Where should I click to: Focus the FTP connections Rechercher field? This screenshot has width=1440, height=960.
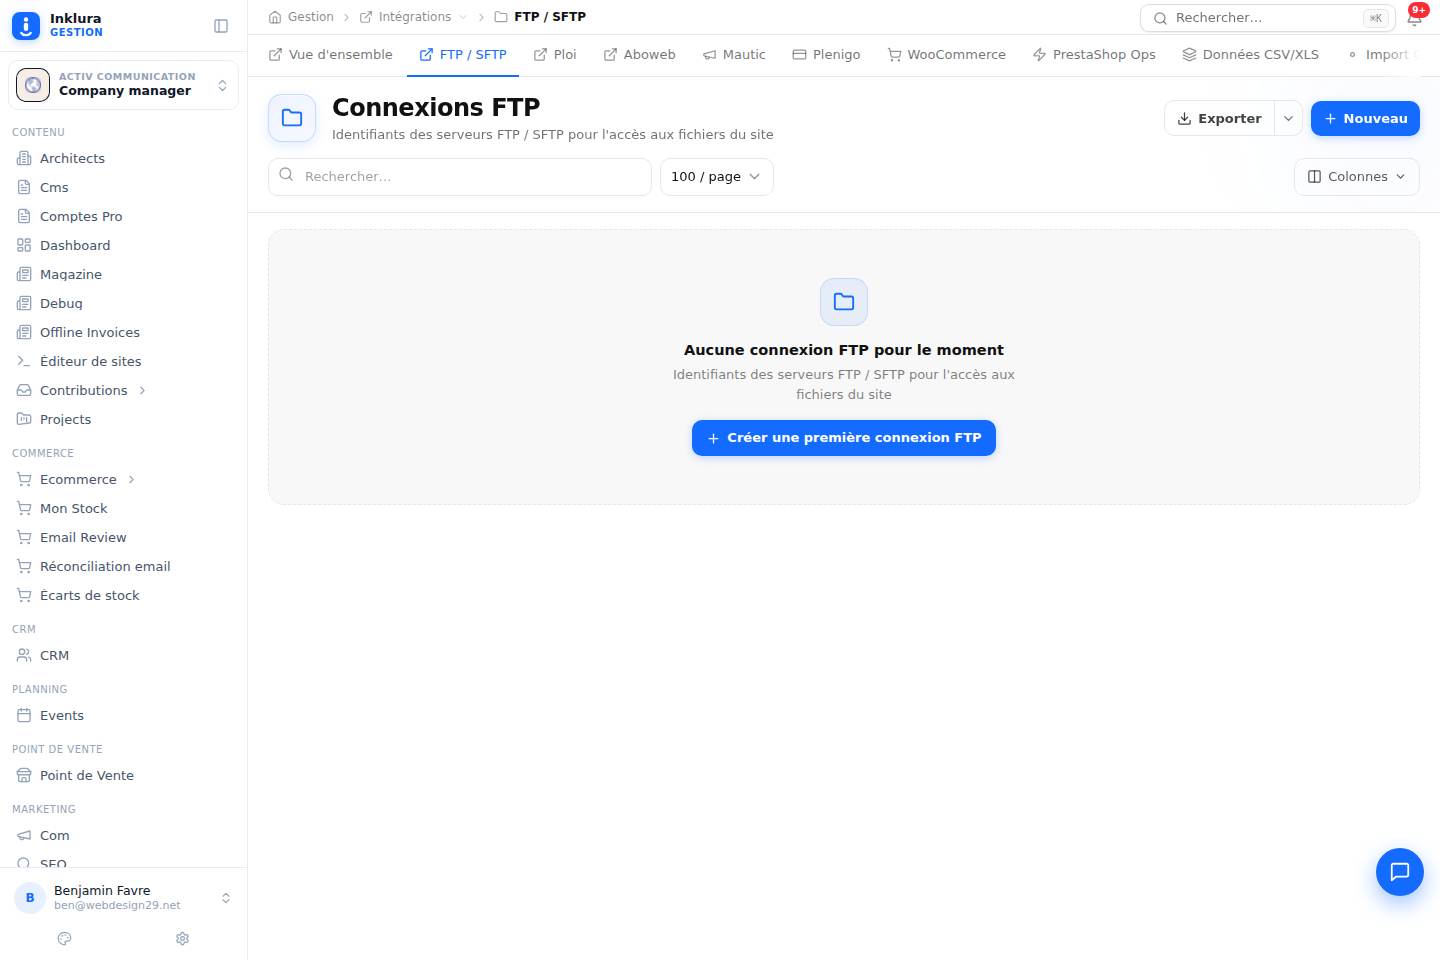pos(460,177)
